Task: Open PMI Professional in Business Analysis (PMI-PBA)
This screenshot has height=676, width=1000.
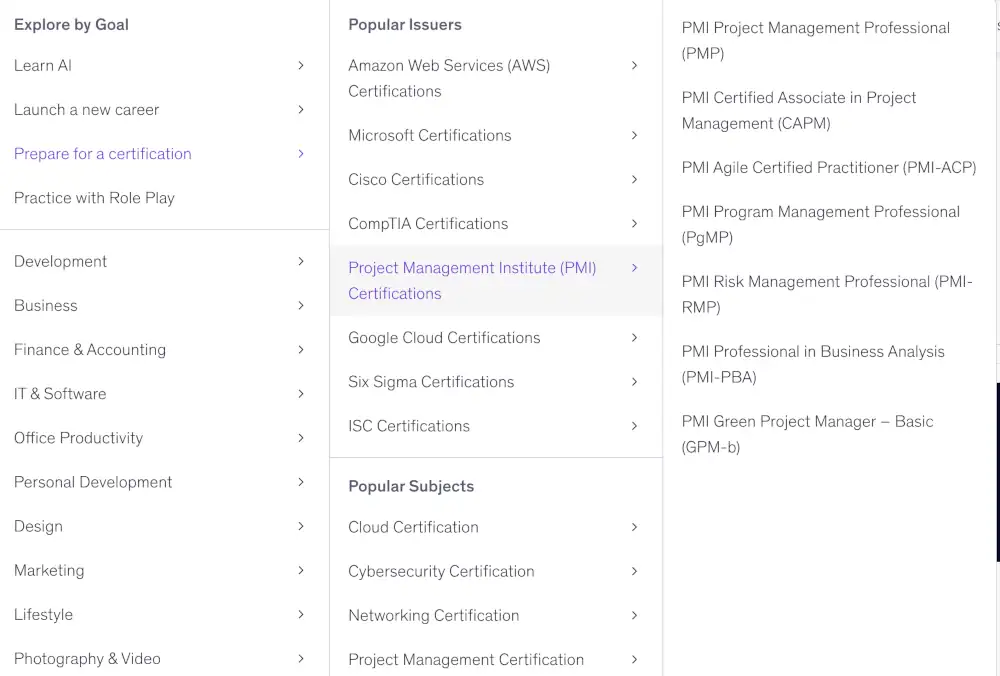Action: pos(812,364)
